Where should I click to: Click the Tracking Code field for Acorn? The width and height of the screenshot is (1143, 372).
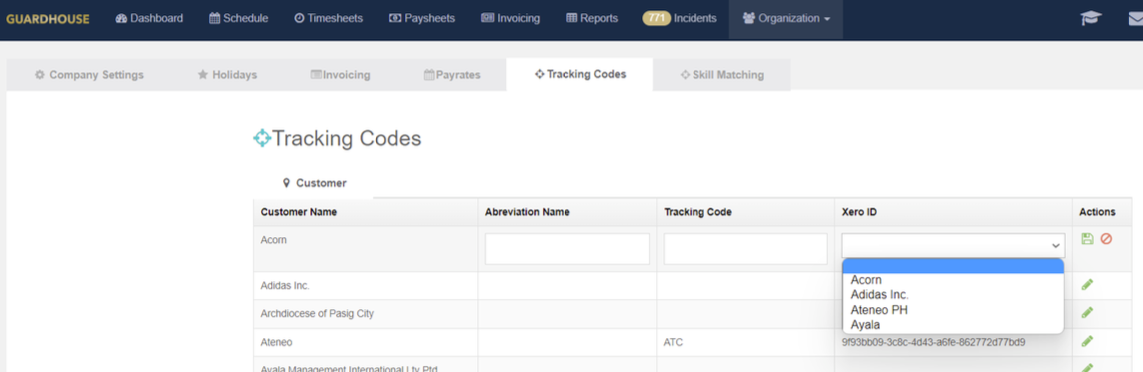(x=746, y=249)
